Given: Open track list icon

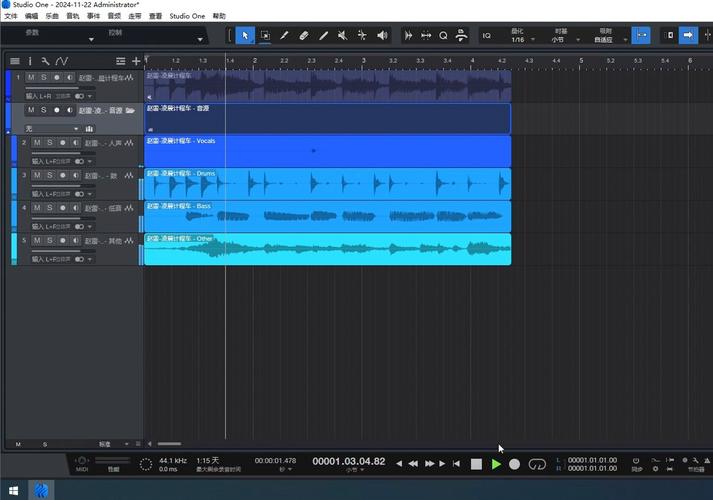Looking at the screenshot, I should [x=15, y=61].
